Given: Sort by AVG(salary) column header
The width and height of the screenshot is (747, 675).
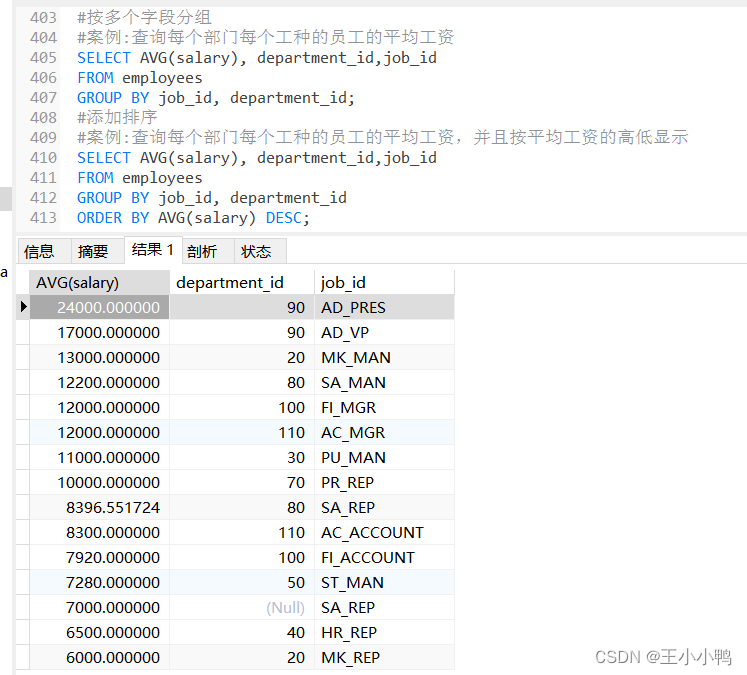Looking at the screenshot, I should click(x=100, y=282).
